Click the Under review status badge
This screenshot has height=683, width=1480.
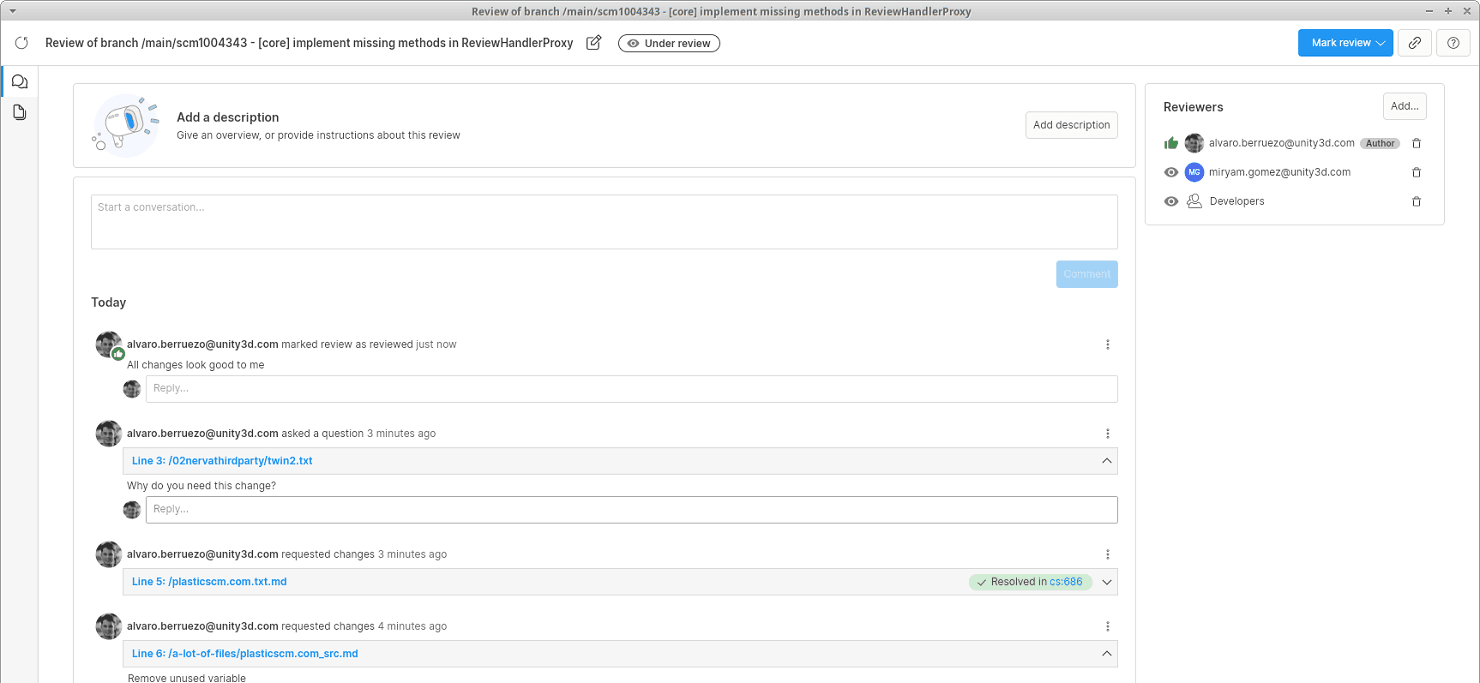(668, 43)
